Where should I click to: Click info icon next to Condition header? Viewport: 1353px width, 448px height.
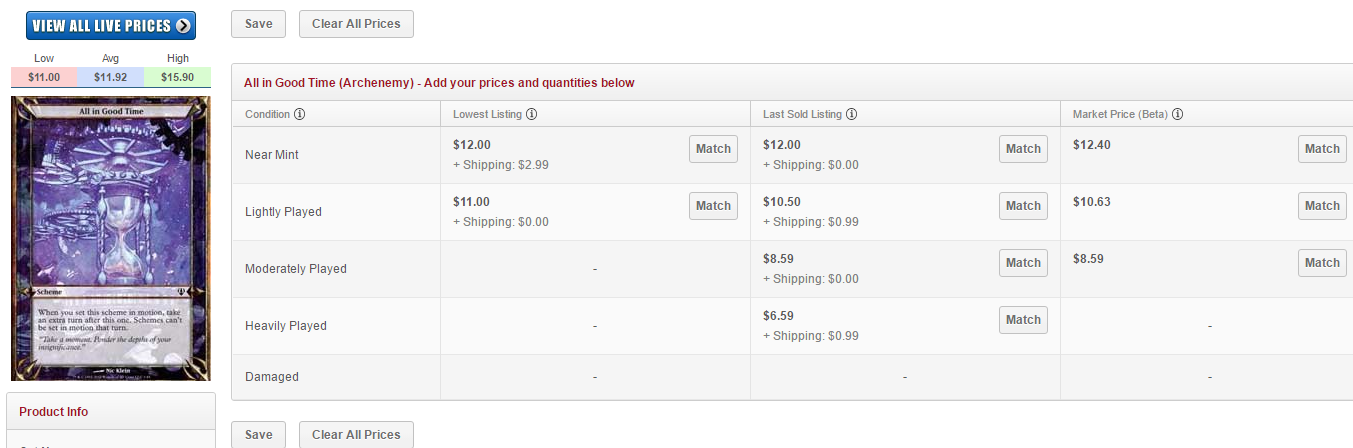(300, 114)
